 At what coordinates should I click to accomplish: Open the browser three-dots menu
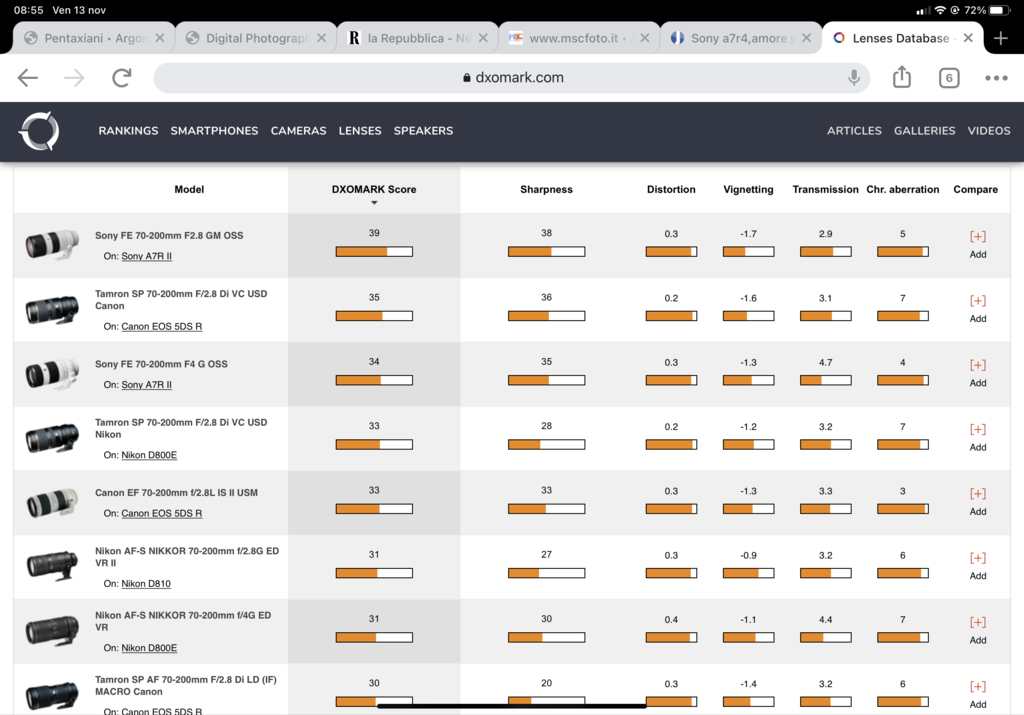996,78
